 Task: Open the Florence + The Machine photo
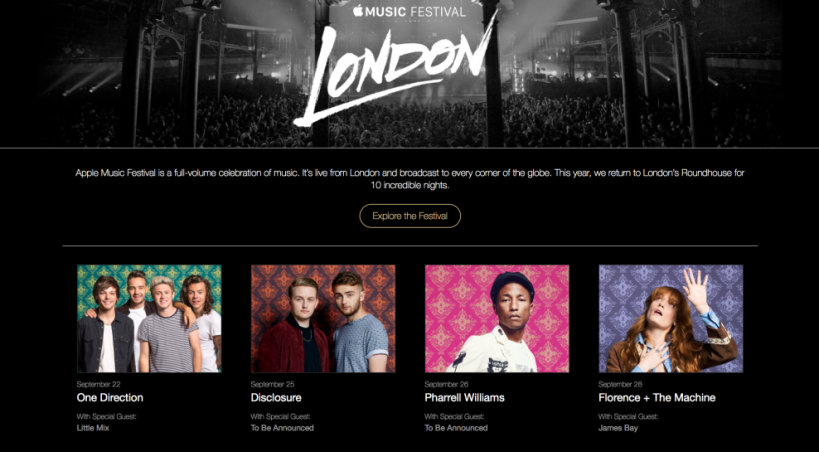(670, 318)
